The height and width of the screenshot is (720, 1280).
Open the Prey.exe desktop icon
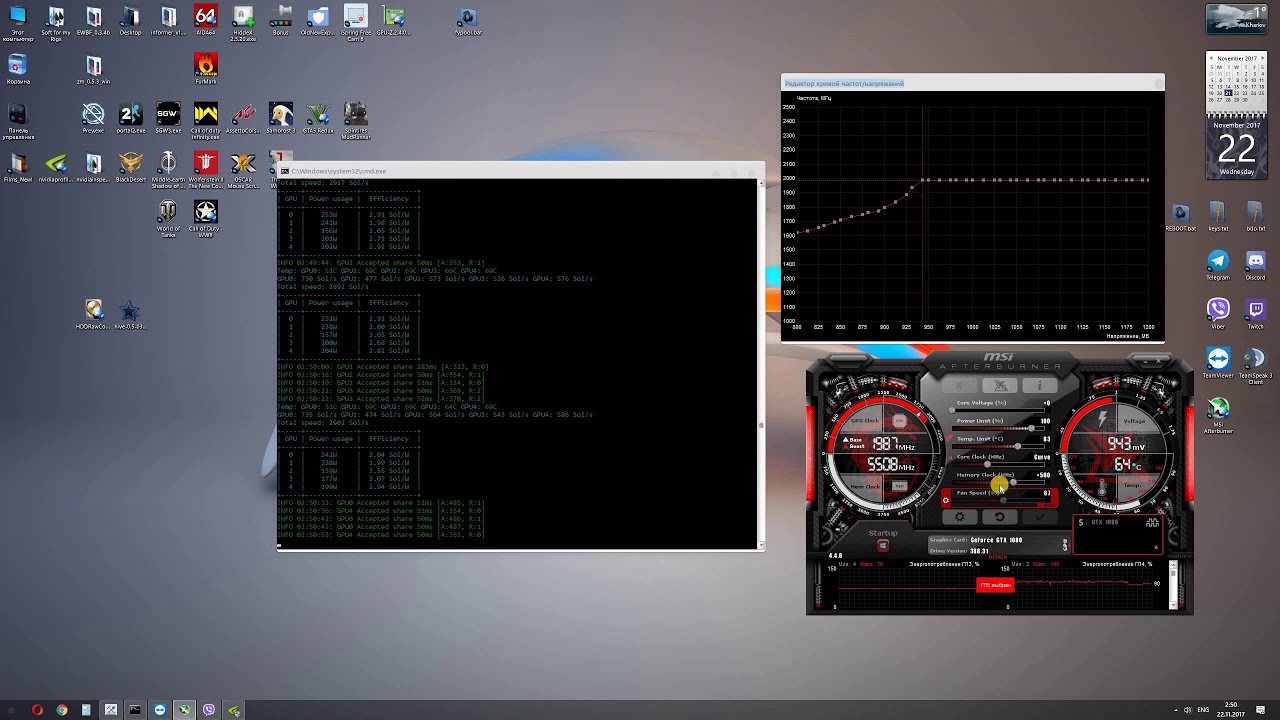[93, 118]
